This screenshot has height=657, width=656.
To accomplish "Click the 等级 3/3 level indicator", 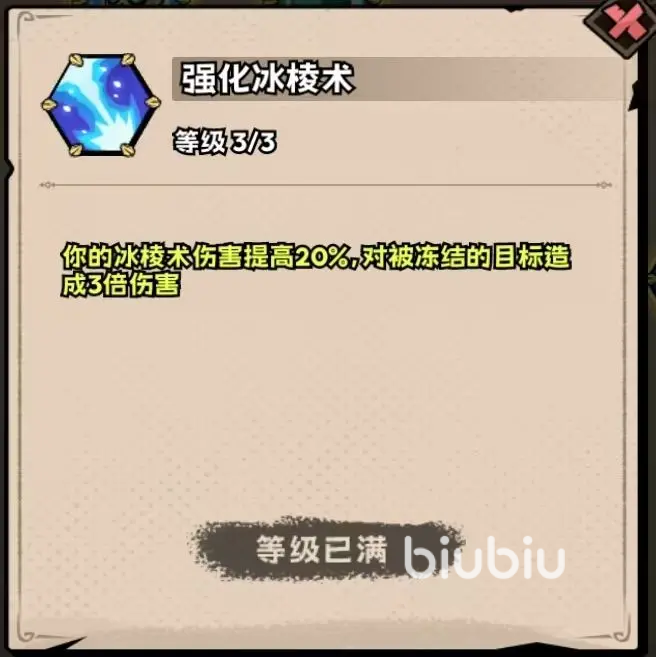I will [225, 142].
